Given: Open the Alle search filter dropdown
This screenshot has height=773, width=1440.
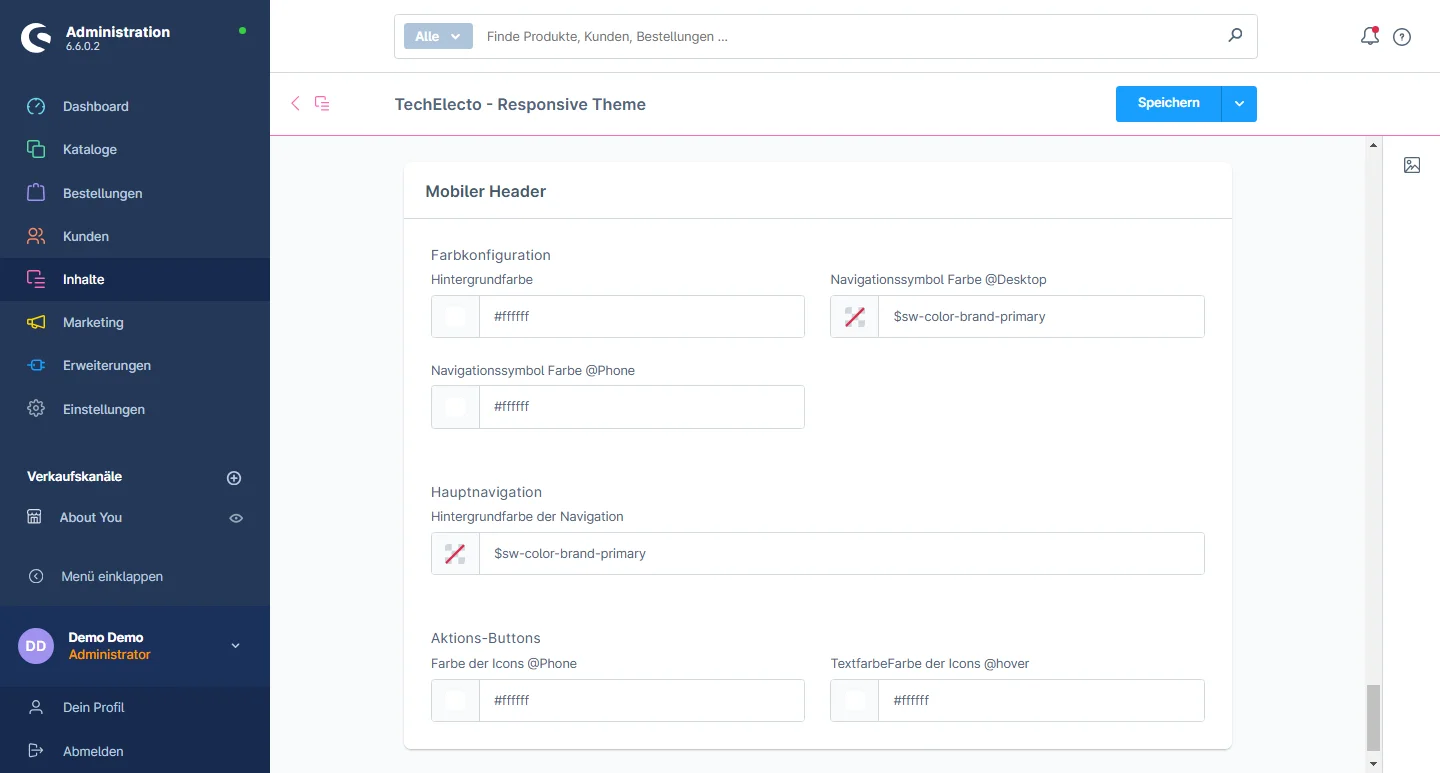Looking at the screenshot, I should click(438, 36).
